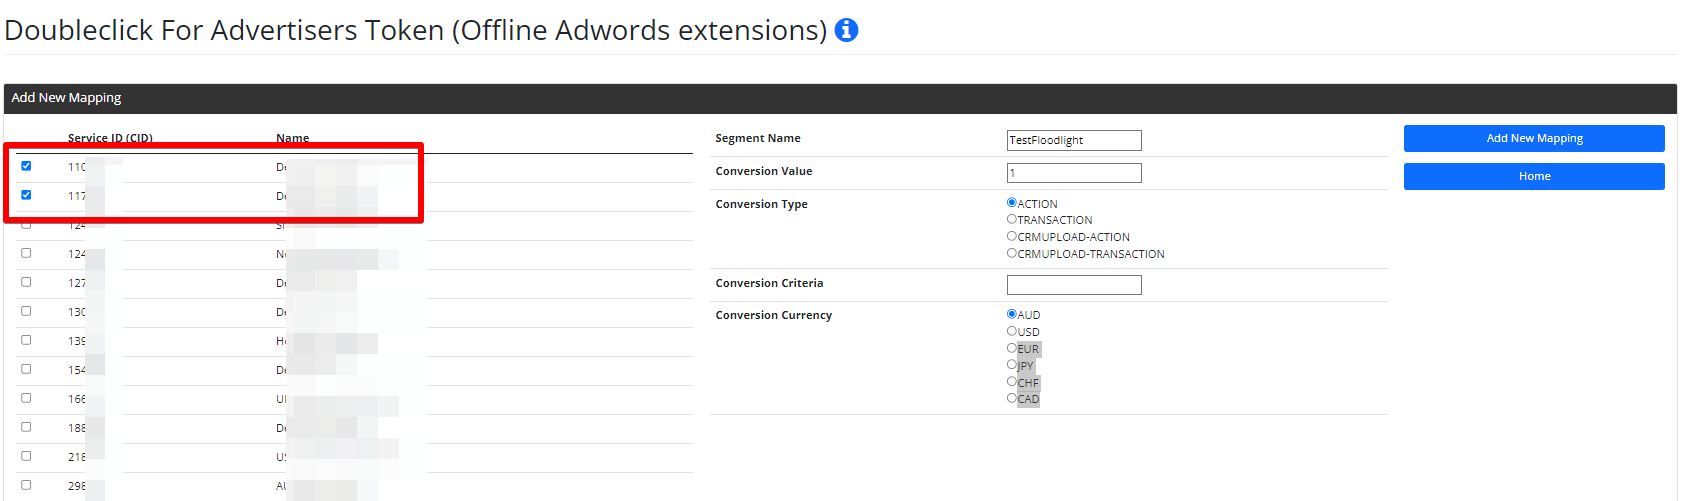Select EUR as conversion currency
Image resolution: width=1683 pixels, height=501 pixels.
(x=1012, y=348)
